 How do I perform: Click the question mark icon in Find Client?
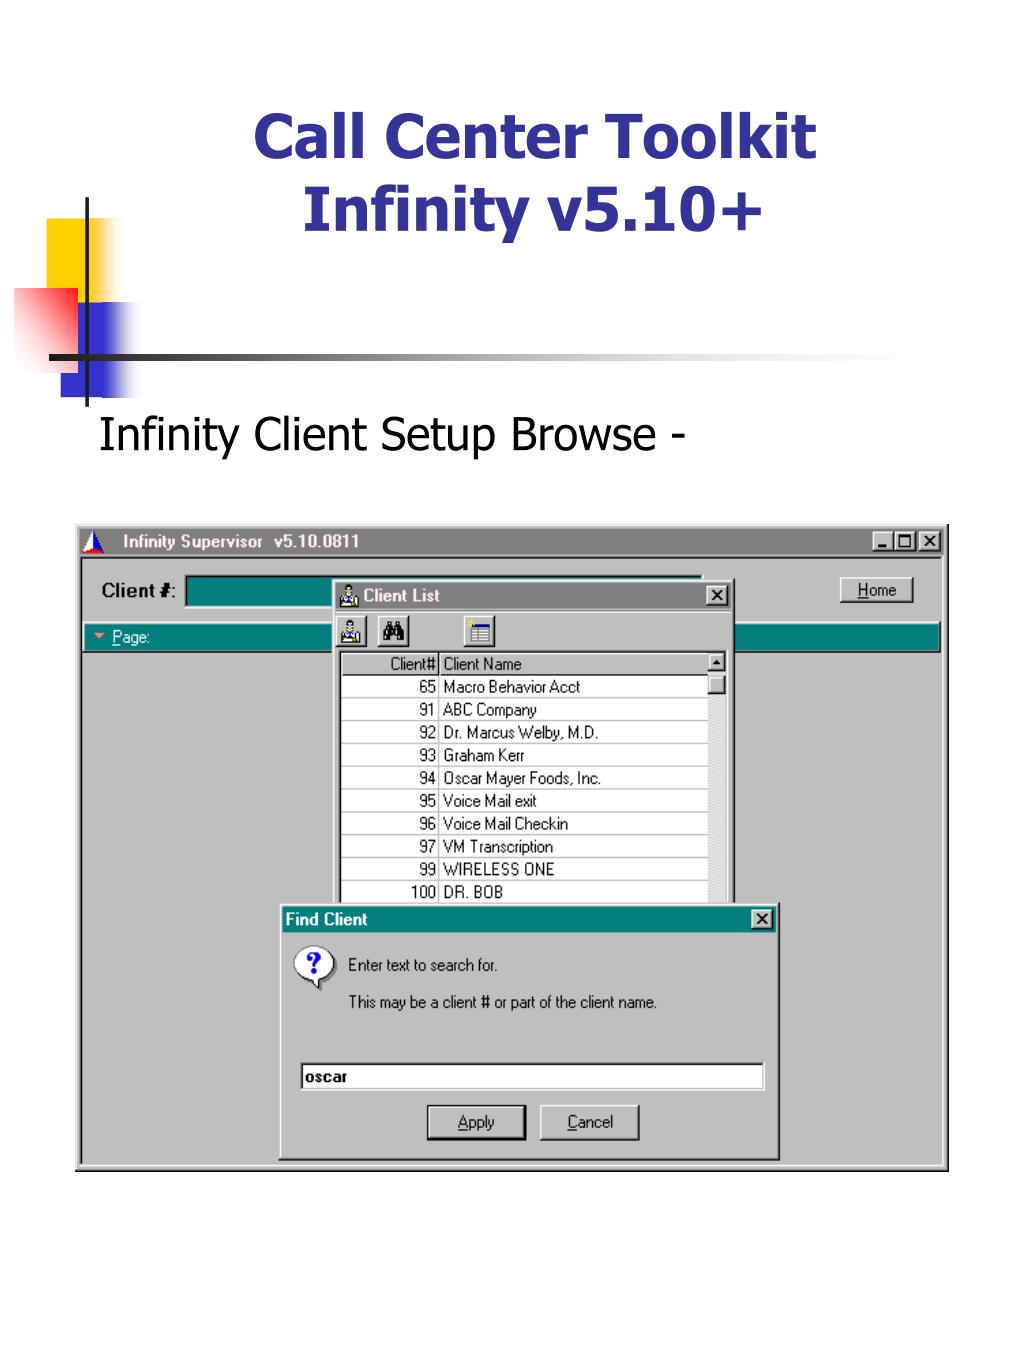coord(314,967)
